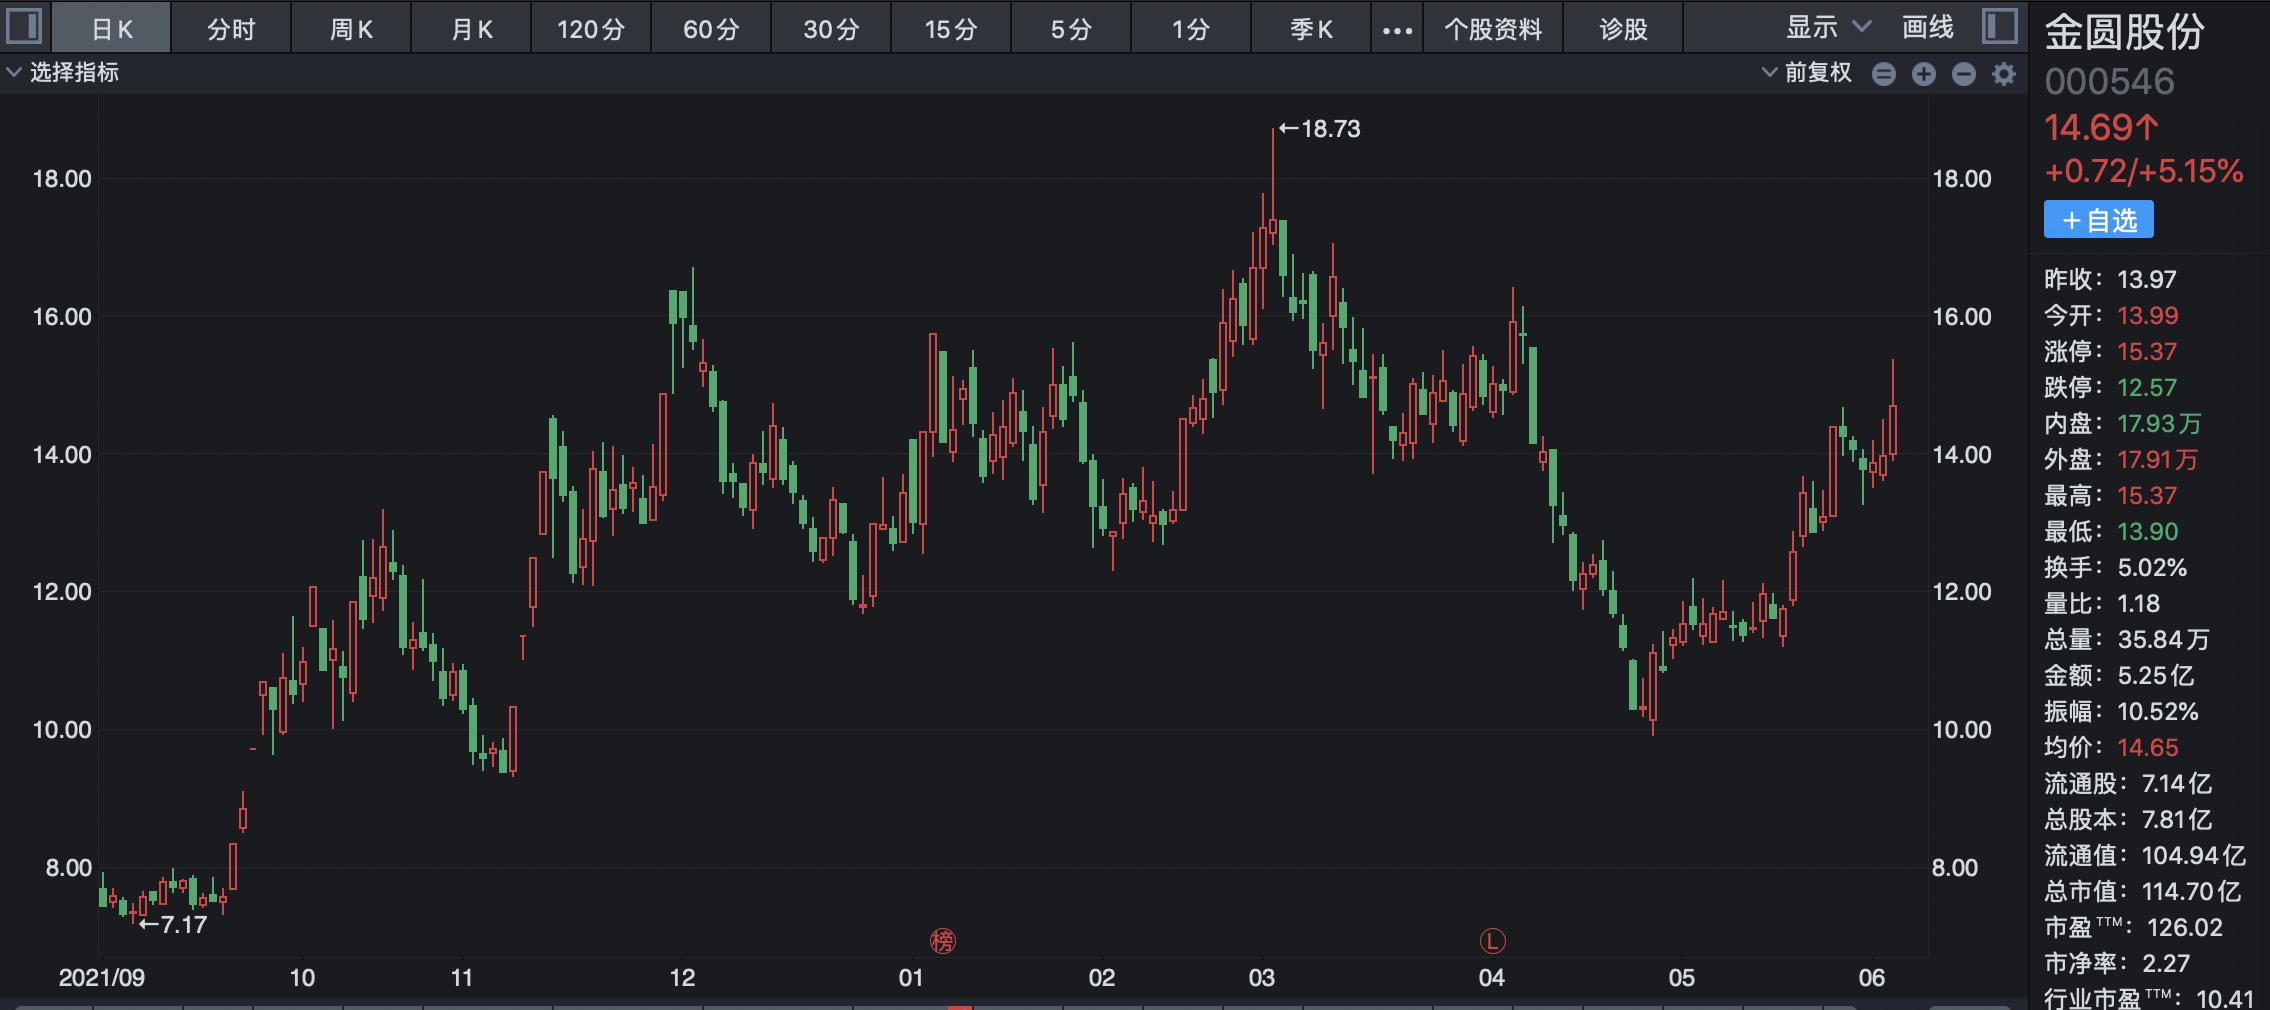
Task: Open chart settings gear icon
Action: point(2004,73)
